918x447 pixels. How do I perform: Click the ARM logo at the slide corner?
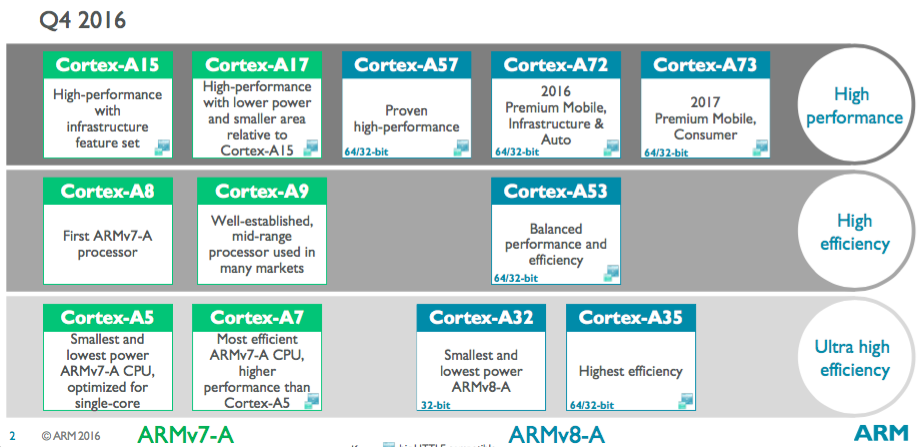881,433
